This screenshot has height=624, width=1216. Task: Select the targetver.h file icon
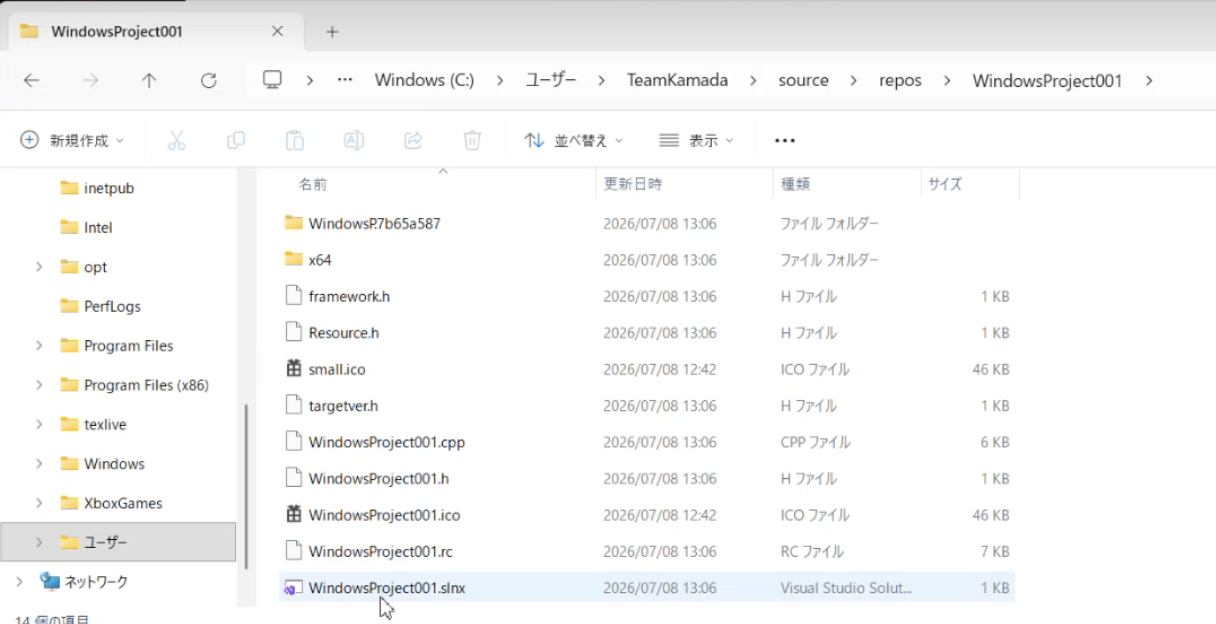tap(293, 405)
